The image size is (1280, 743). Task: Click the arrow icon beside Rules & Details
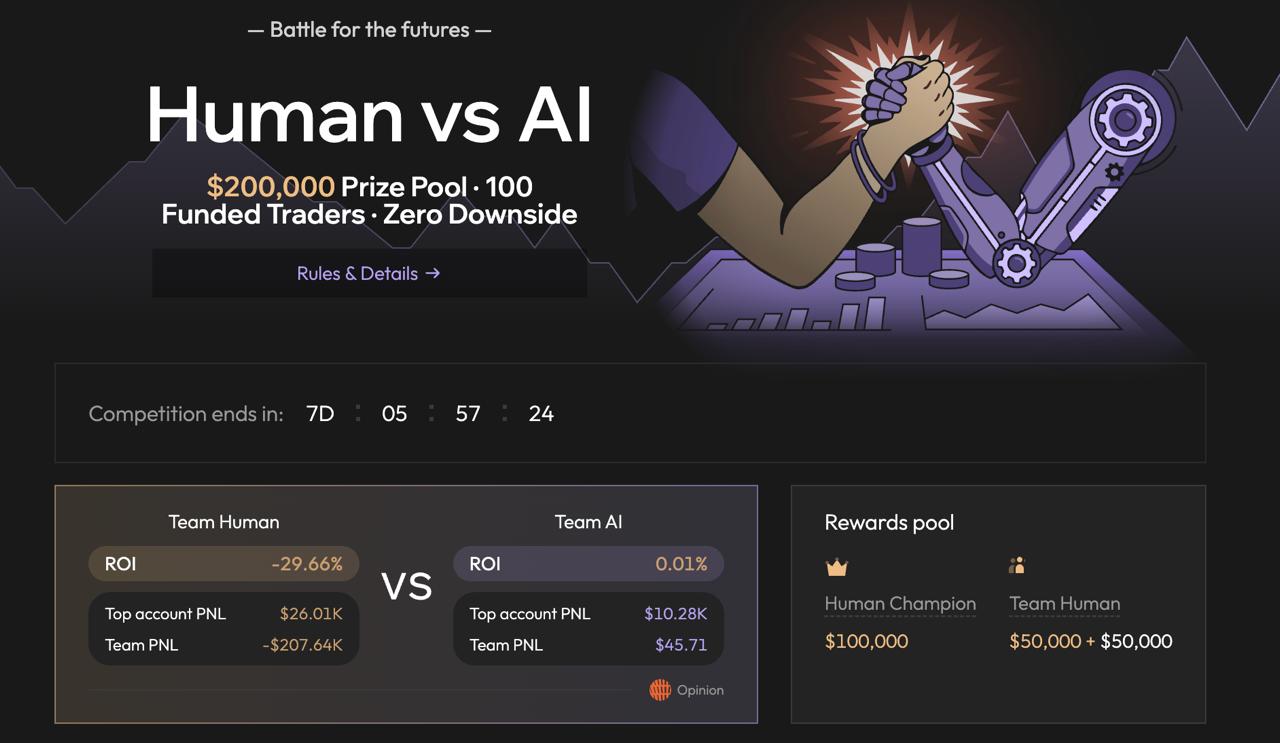tap(433, 273)
